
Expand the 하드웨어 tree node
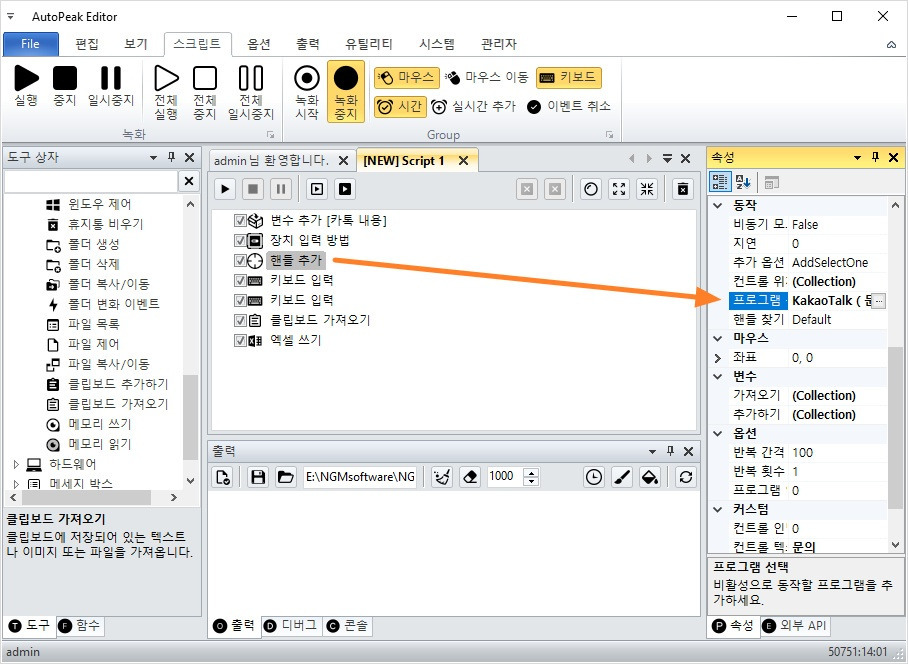pyautogui.click(x=16, y=464)
